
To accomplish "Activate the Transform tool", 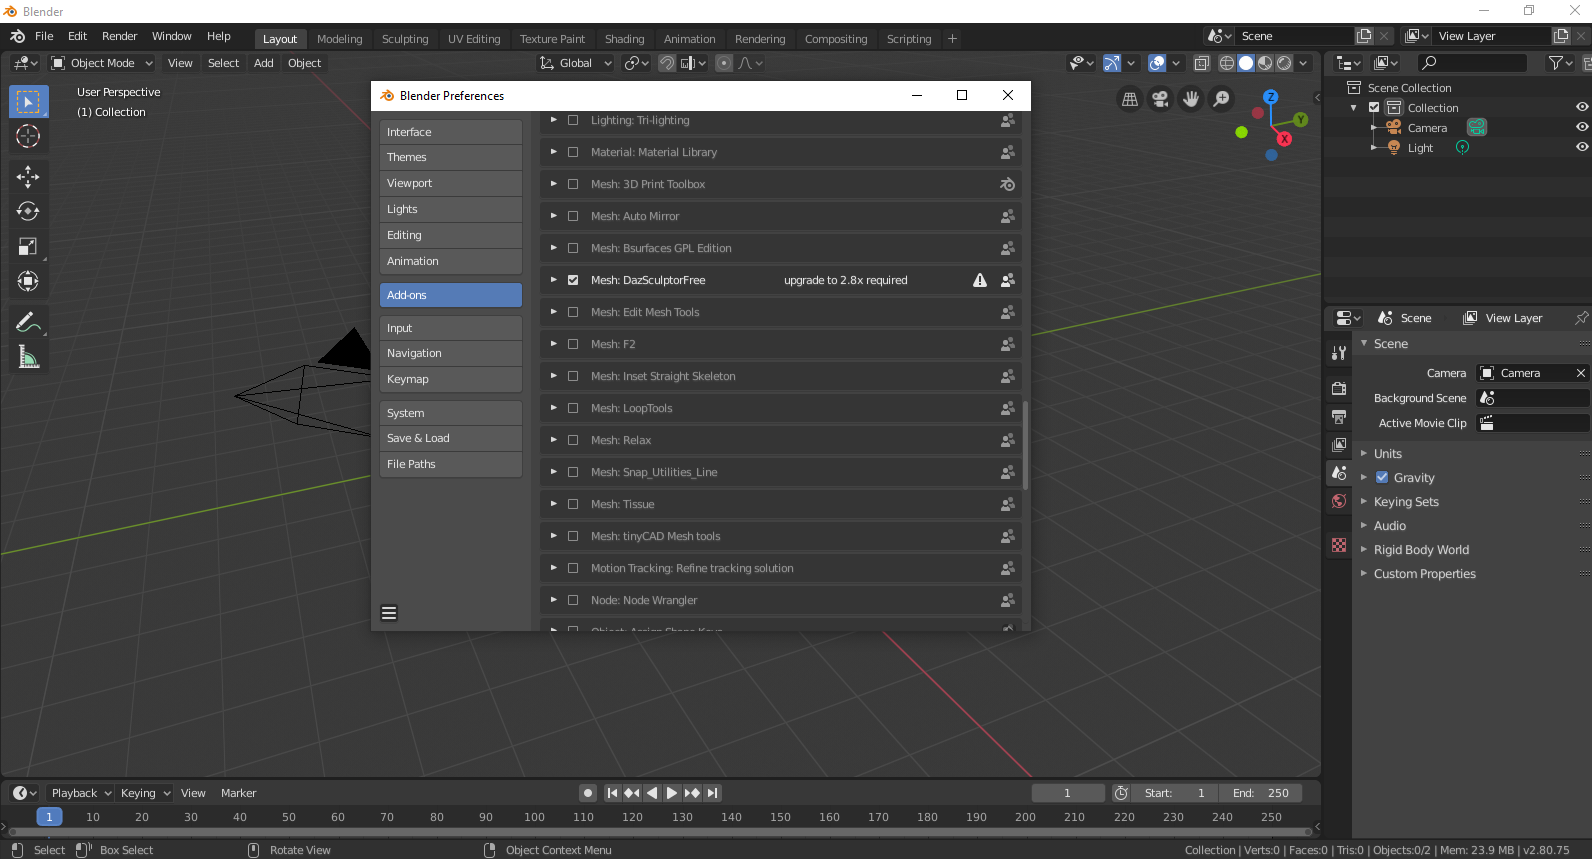I will [x=28, y=281].
